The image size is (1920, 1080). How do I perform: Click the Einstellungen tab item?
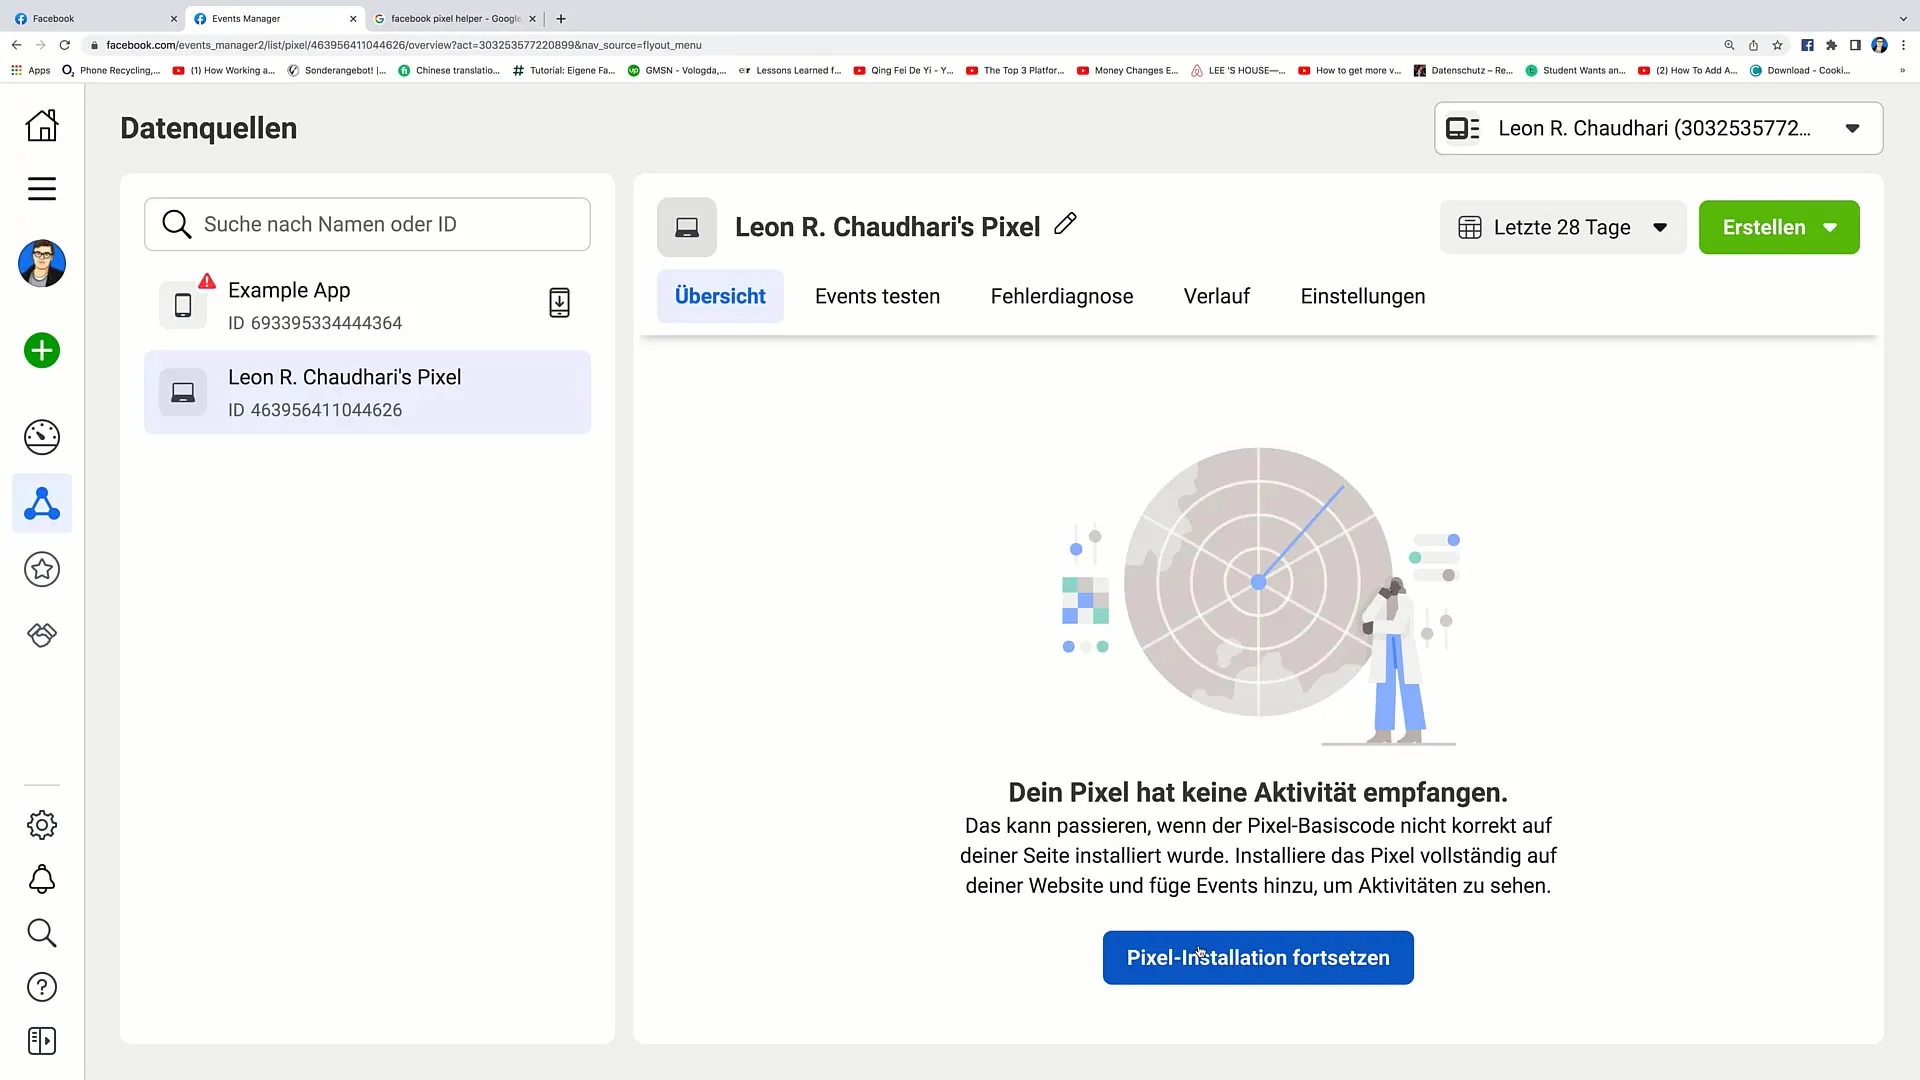(1362, 295)
